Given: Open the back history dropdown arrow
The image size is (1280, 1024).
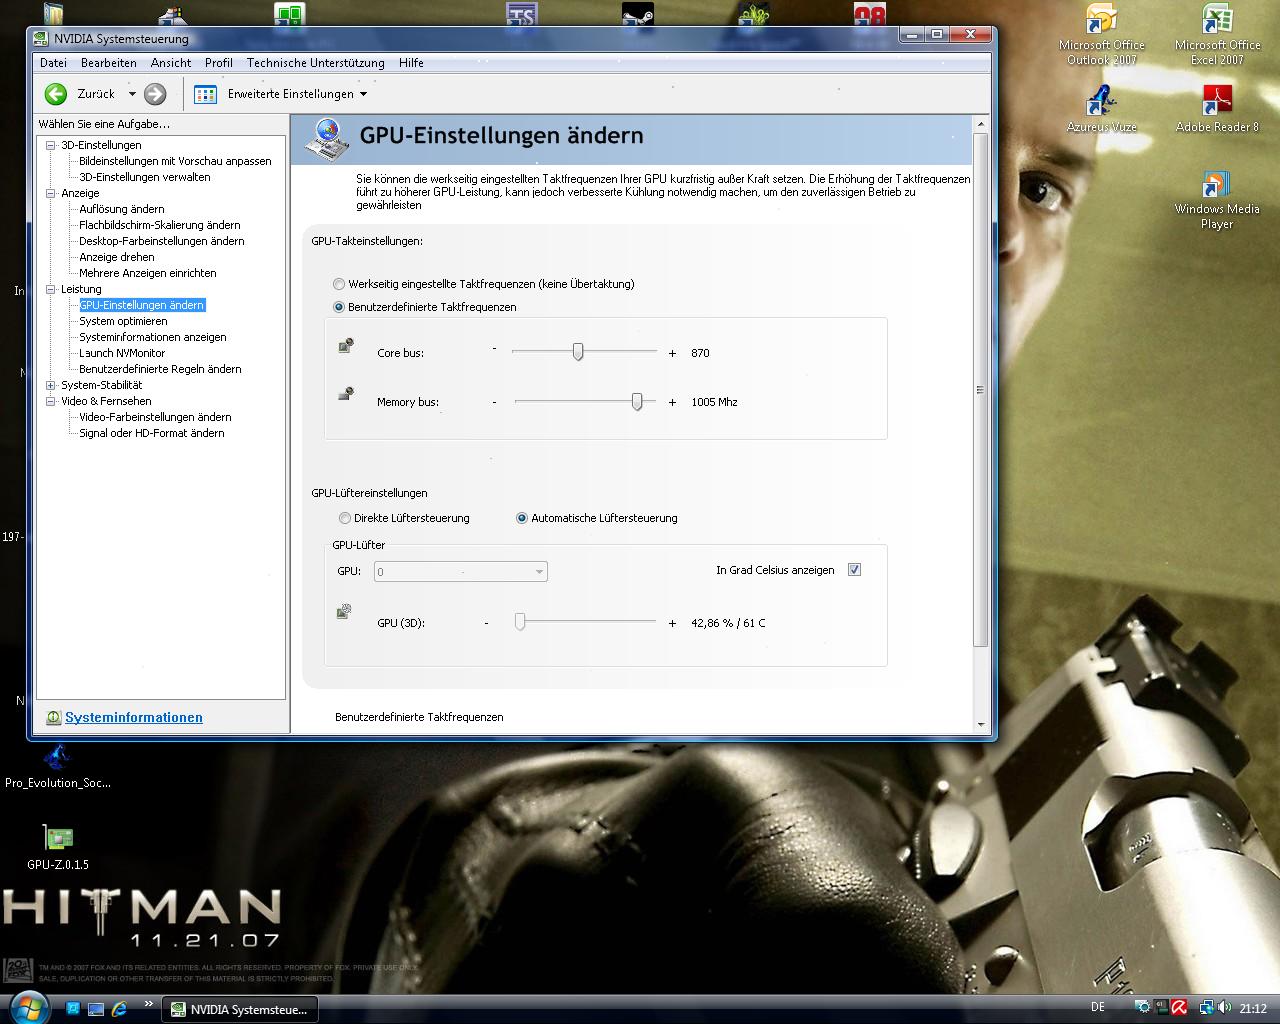Looking at the screenshot, I should (x=131, y=94).
